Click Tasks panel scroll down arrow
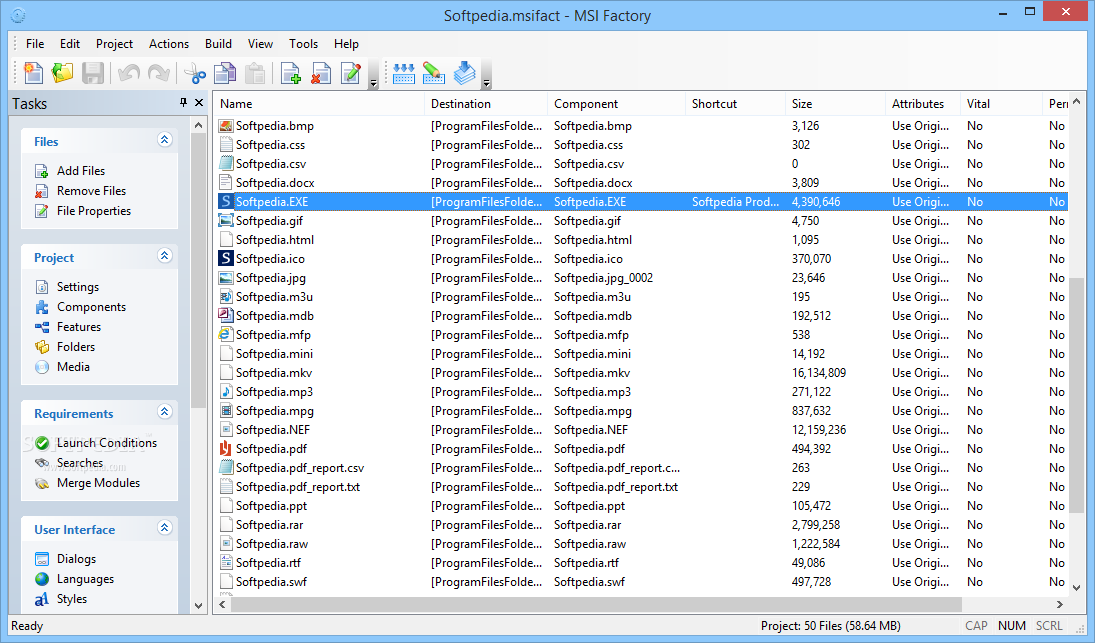This screenshot has height=643, width=1095. [x=198, y=606]
